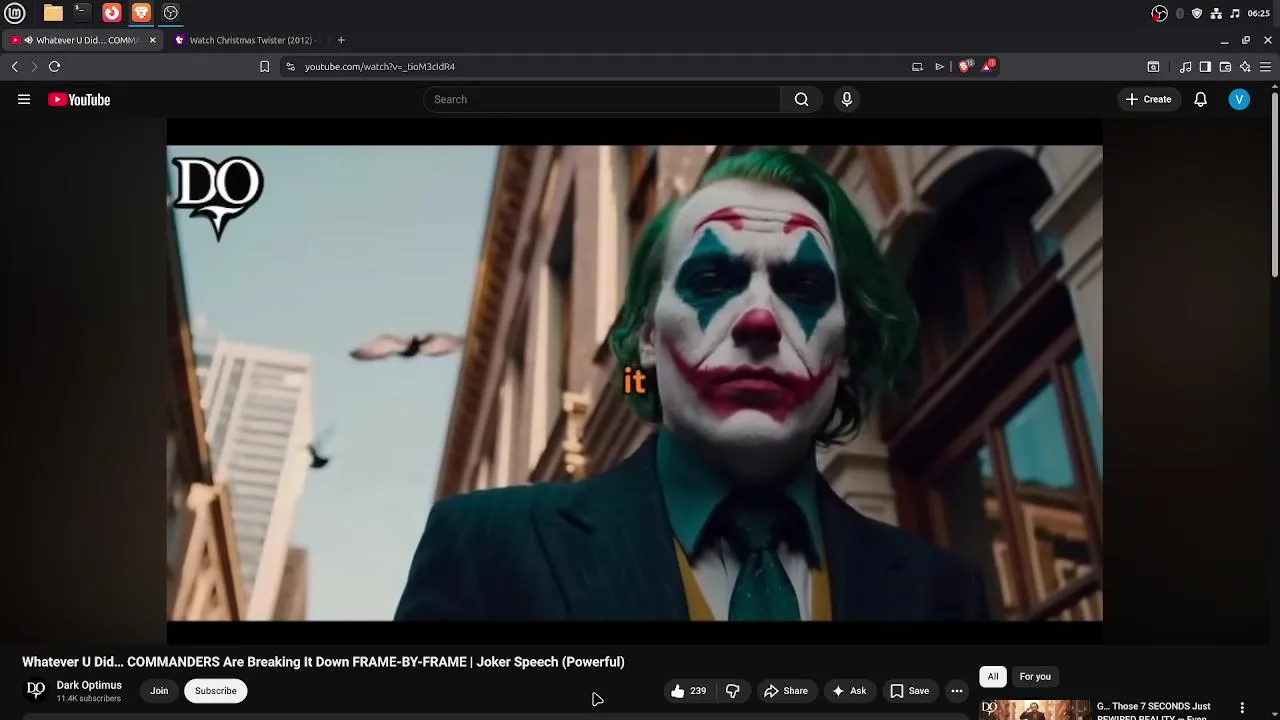The height and width of the screenshot is (720, 1280).
Task: Ask about this video
Action: tap(849, 691)
